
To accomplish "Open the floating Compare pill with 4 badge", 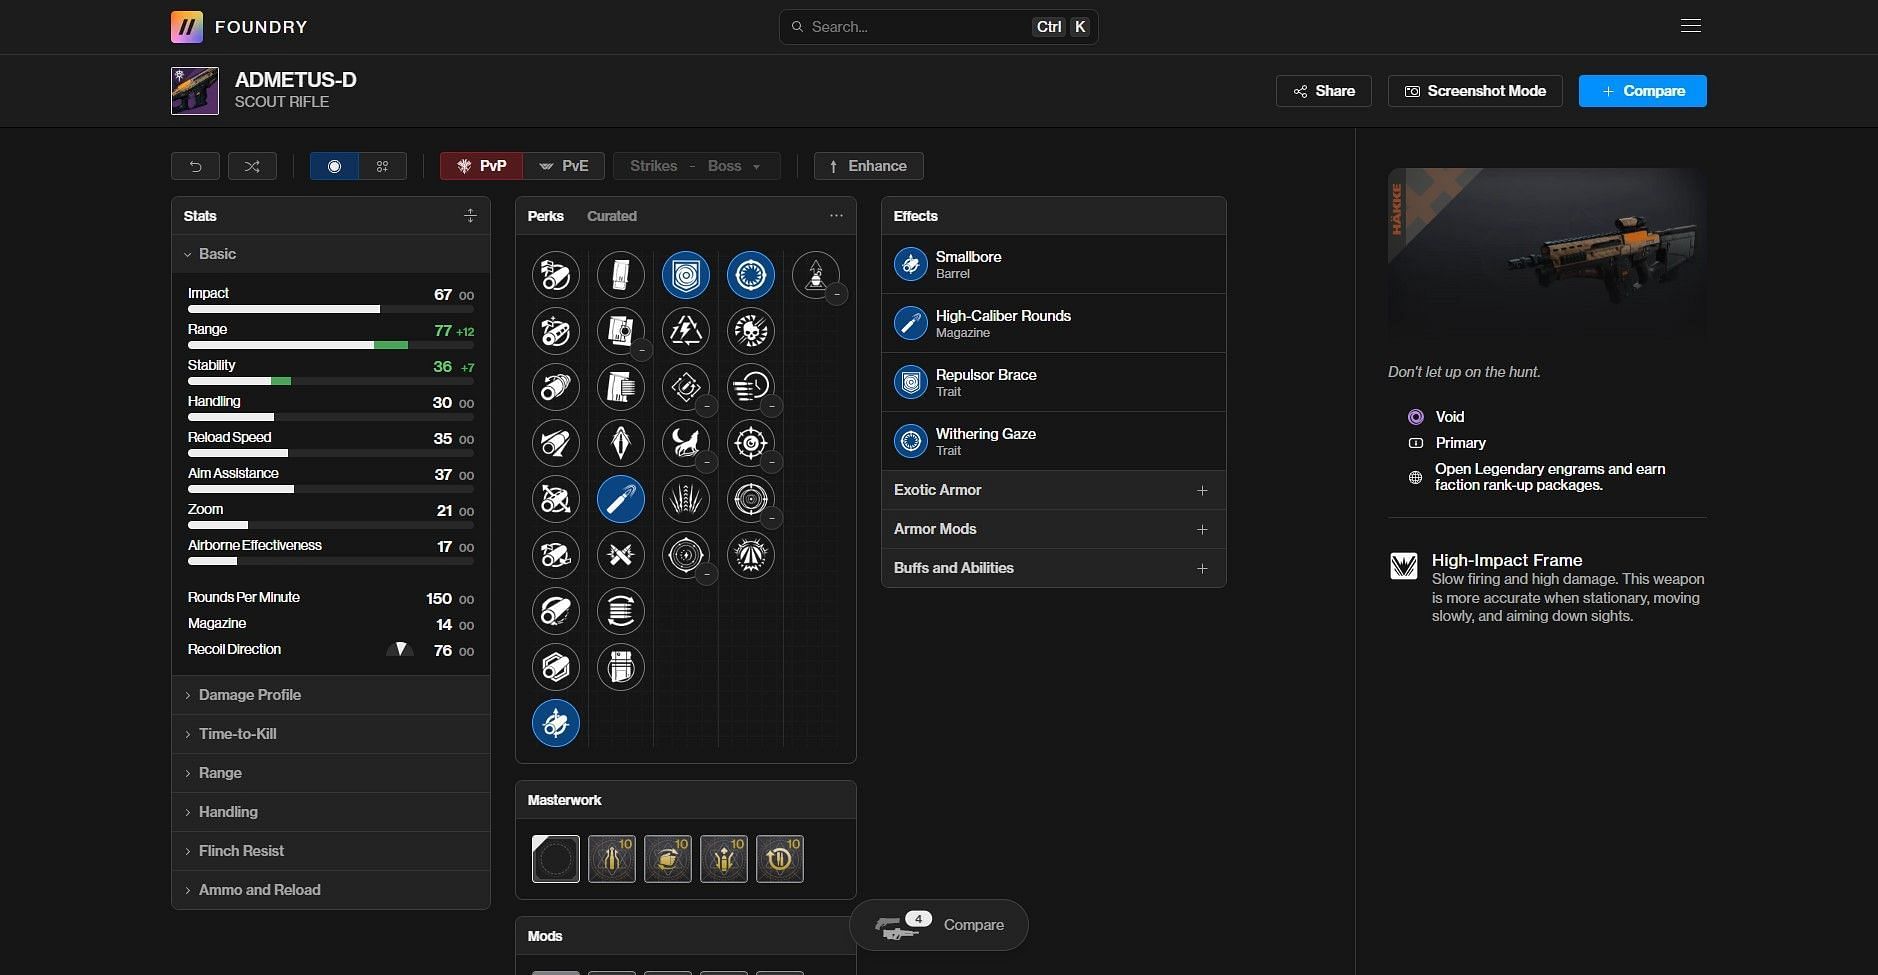I will (938, 925).
